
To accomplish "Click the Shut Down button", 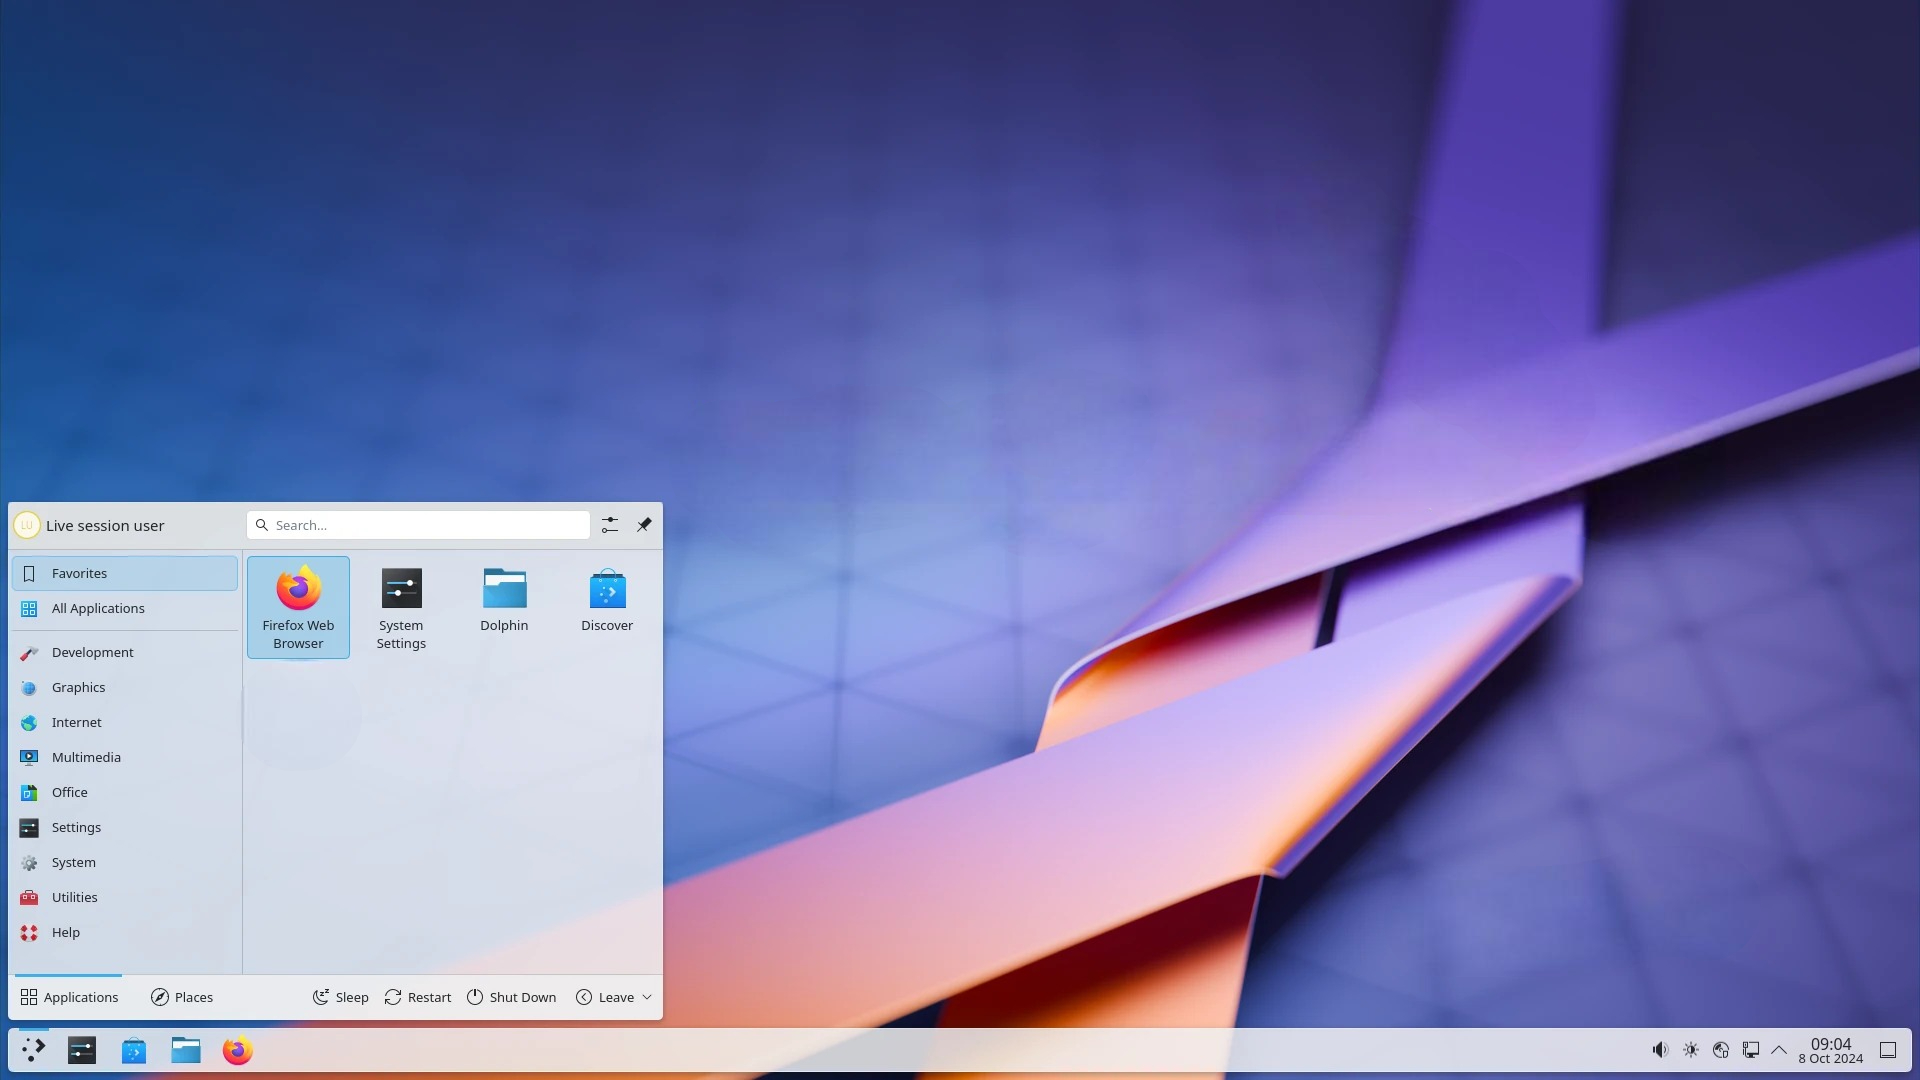I will 512,997.
